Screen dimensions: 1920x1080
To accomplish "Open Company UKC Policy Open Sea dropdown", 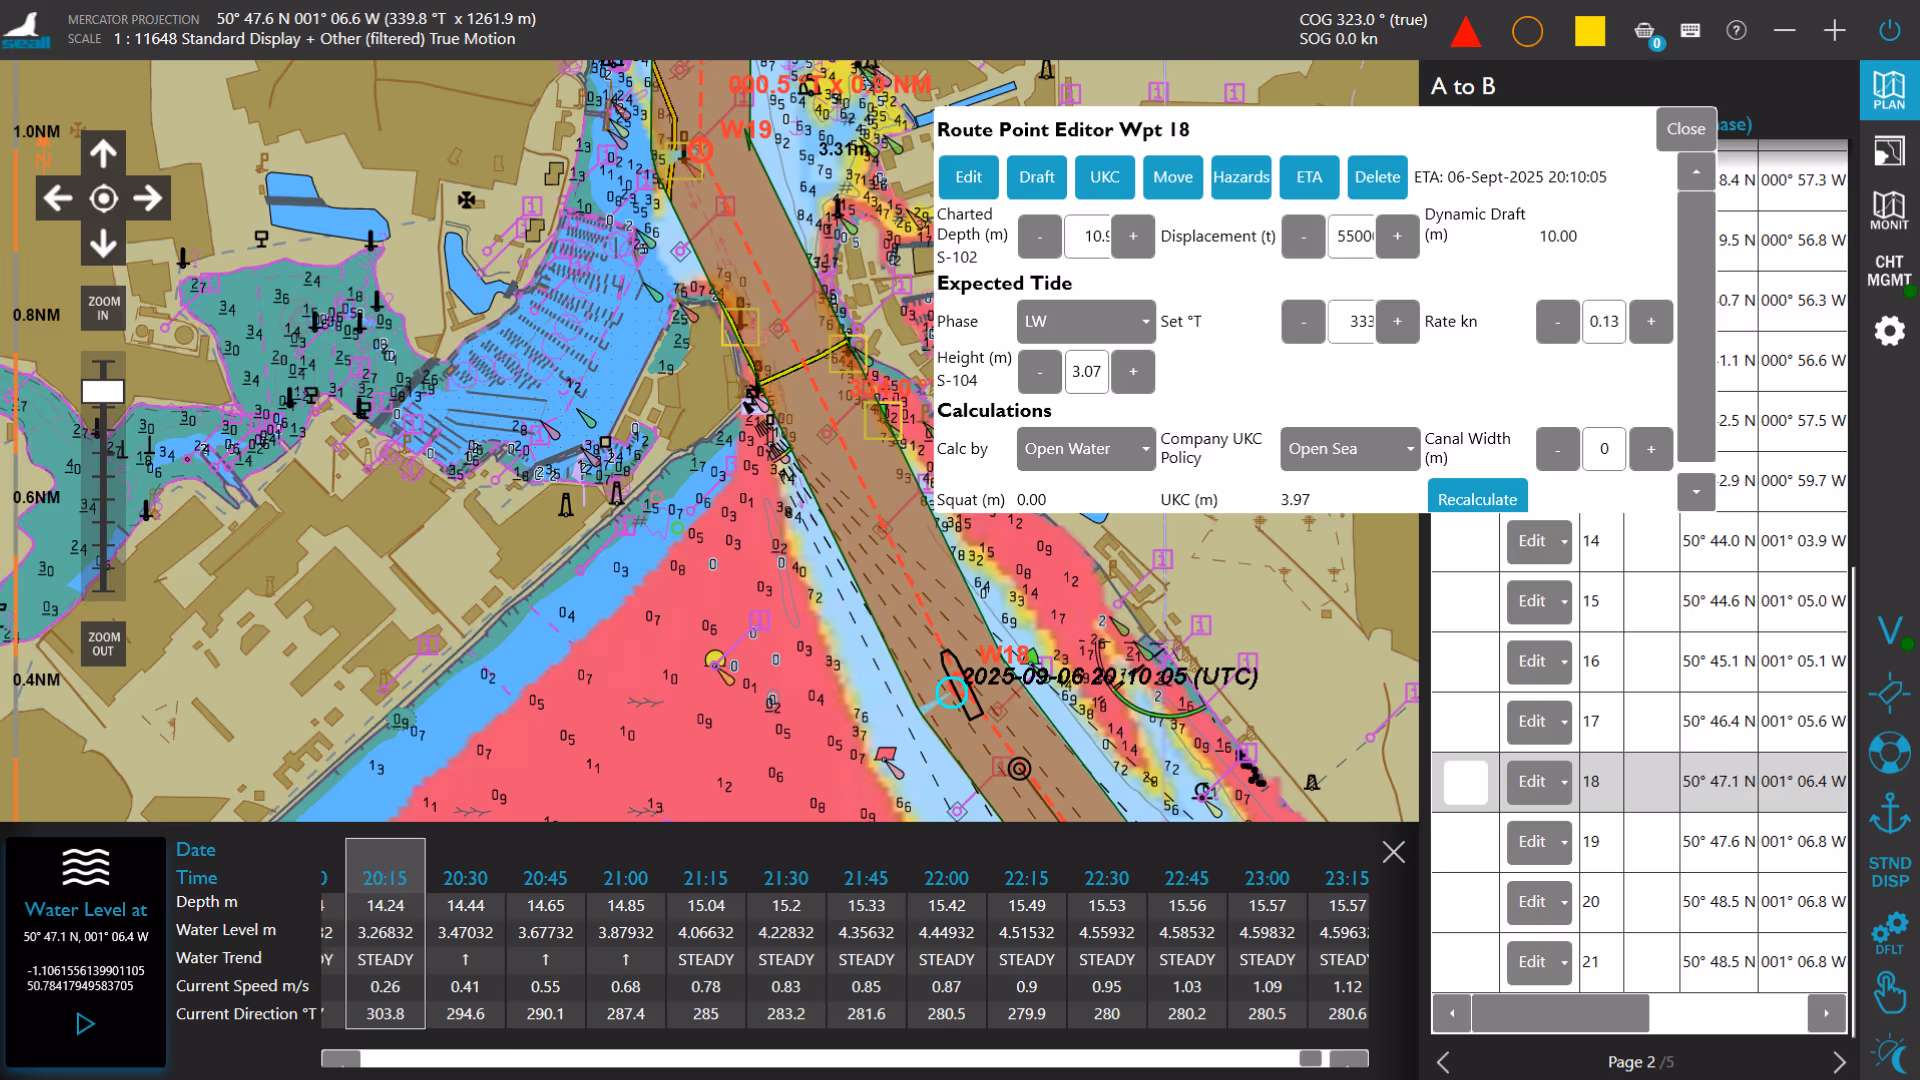I will click(1349, 449).
